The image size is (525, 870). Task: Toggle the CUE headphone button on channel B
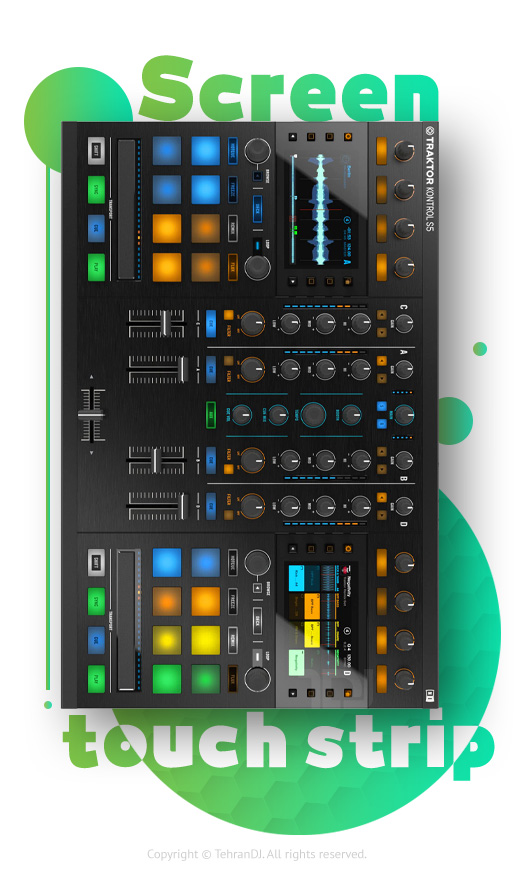click(x=211, y=460)
